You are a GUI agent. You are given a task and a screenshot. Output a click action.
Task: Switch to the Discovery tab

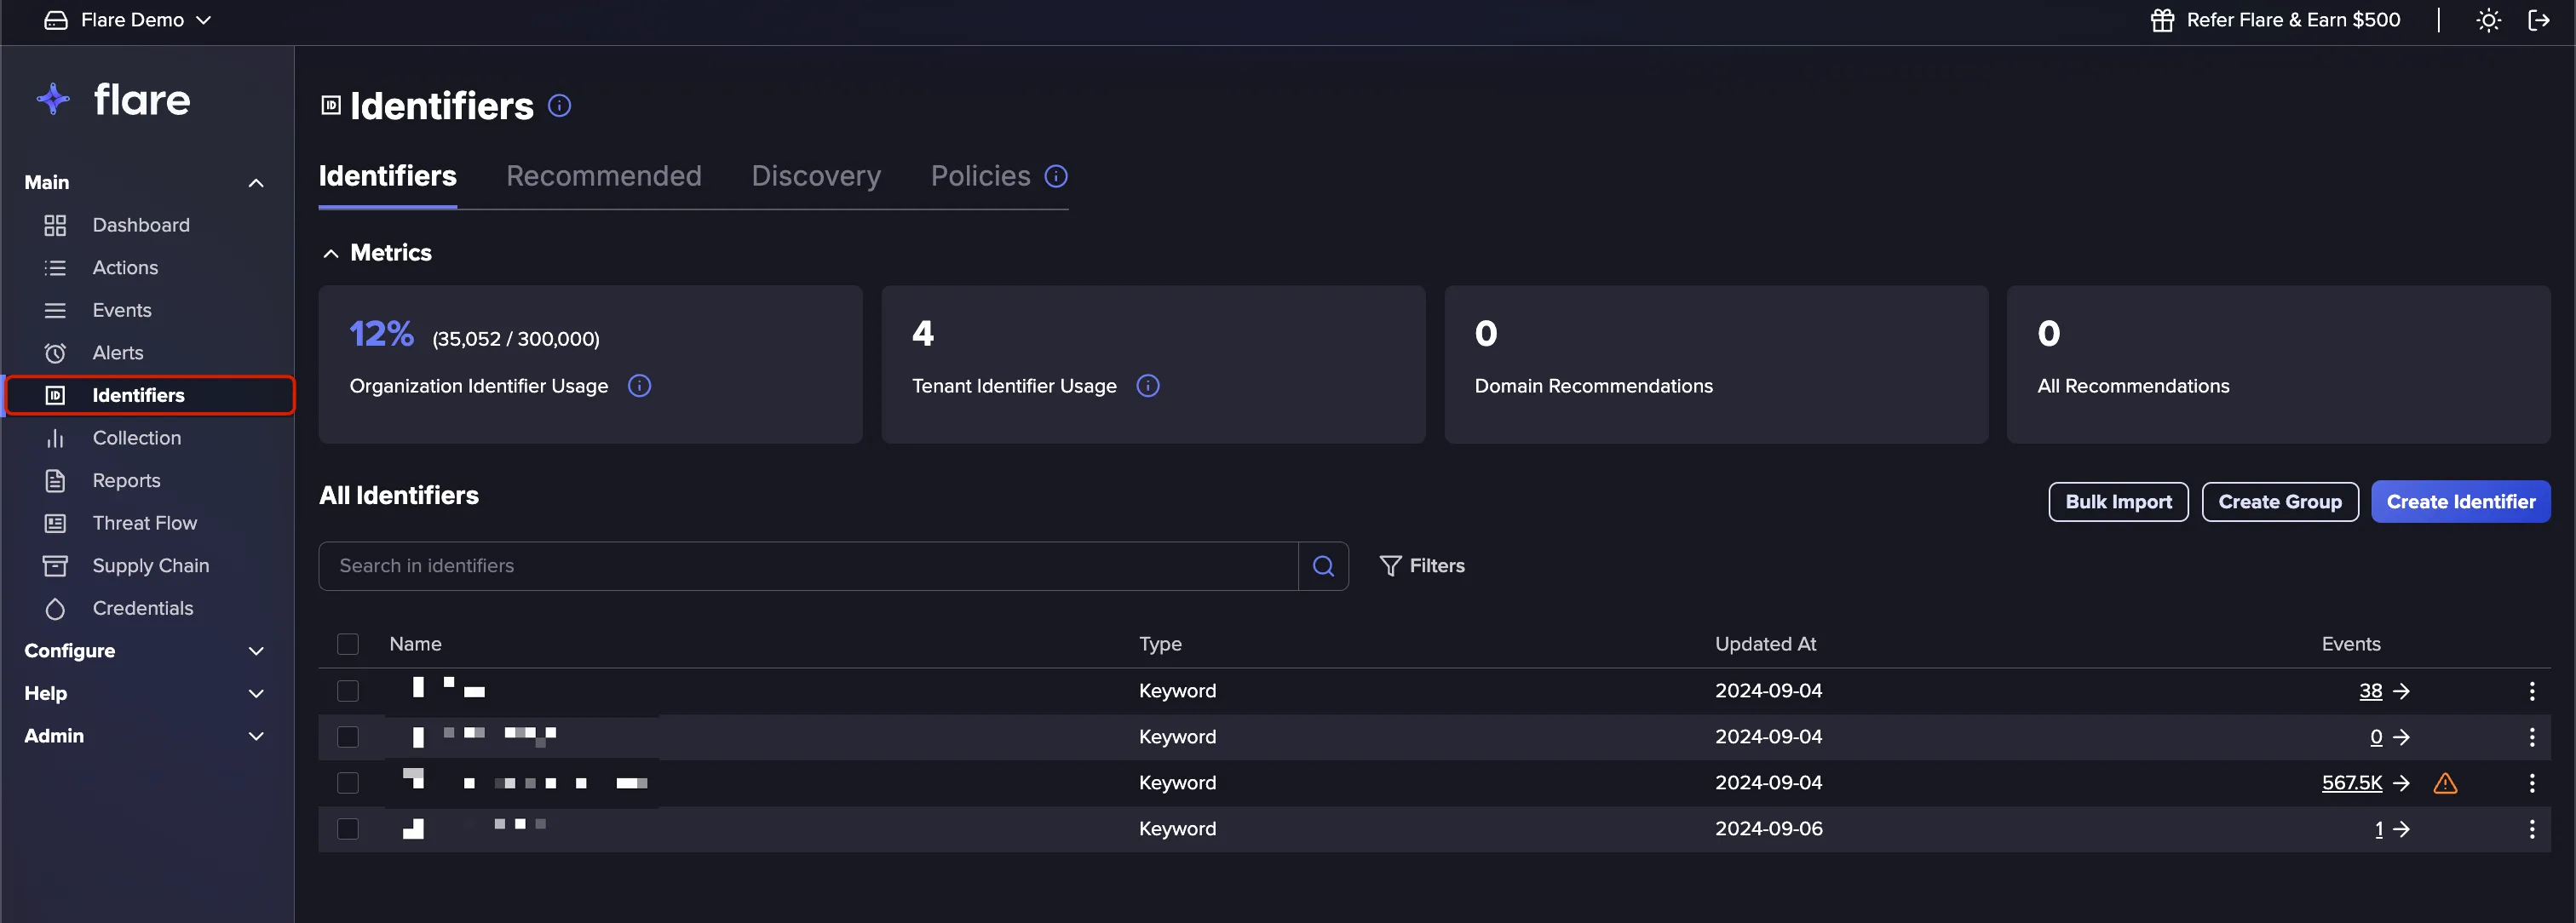tap(816, 176)
